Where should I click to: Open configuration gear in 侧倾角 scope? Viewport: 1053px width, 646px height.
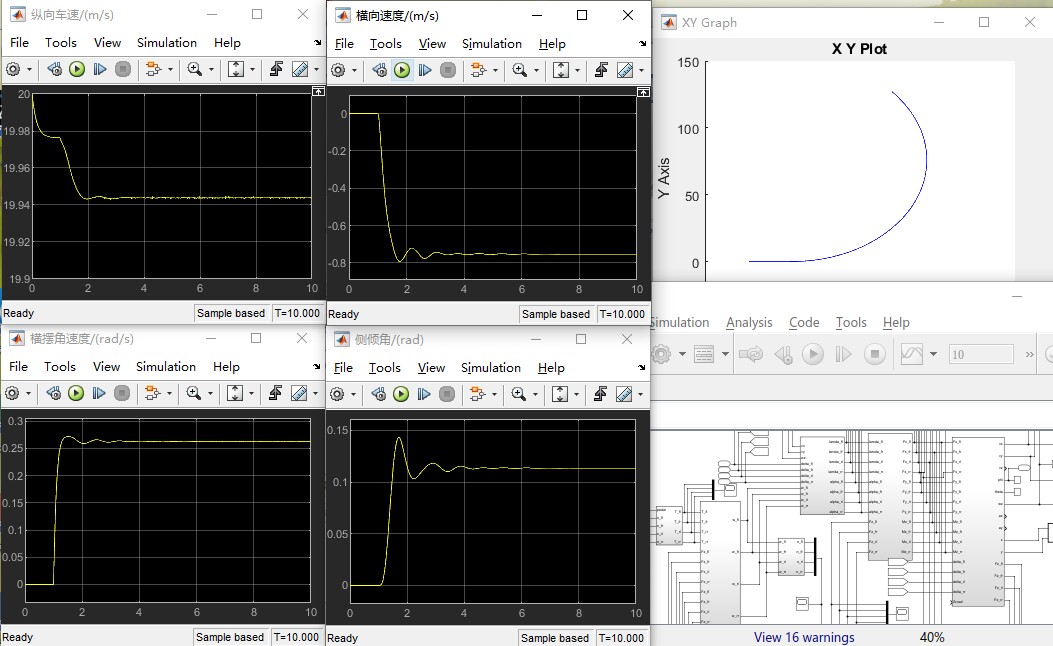point(337,394)
